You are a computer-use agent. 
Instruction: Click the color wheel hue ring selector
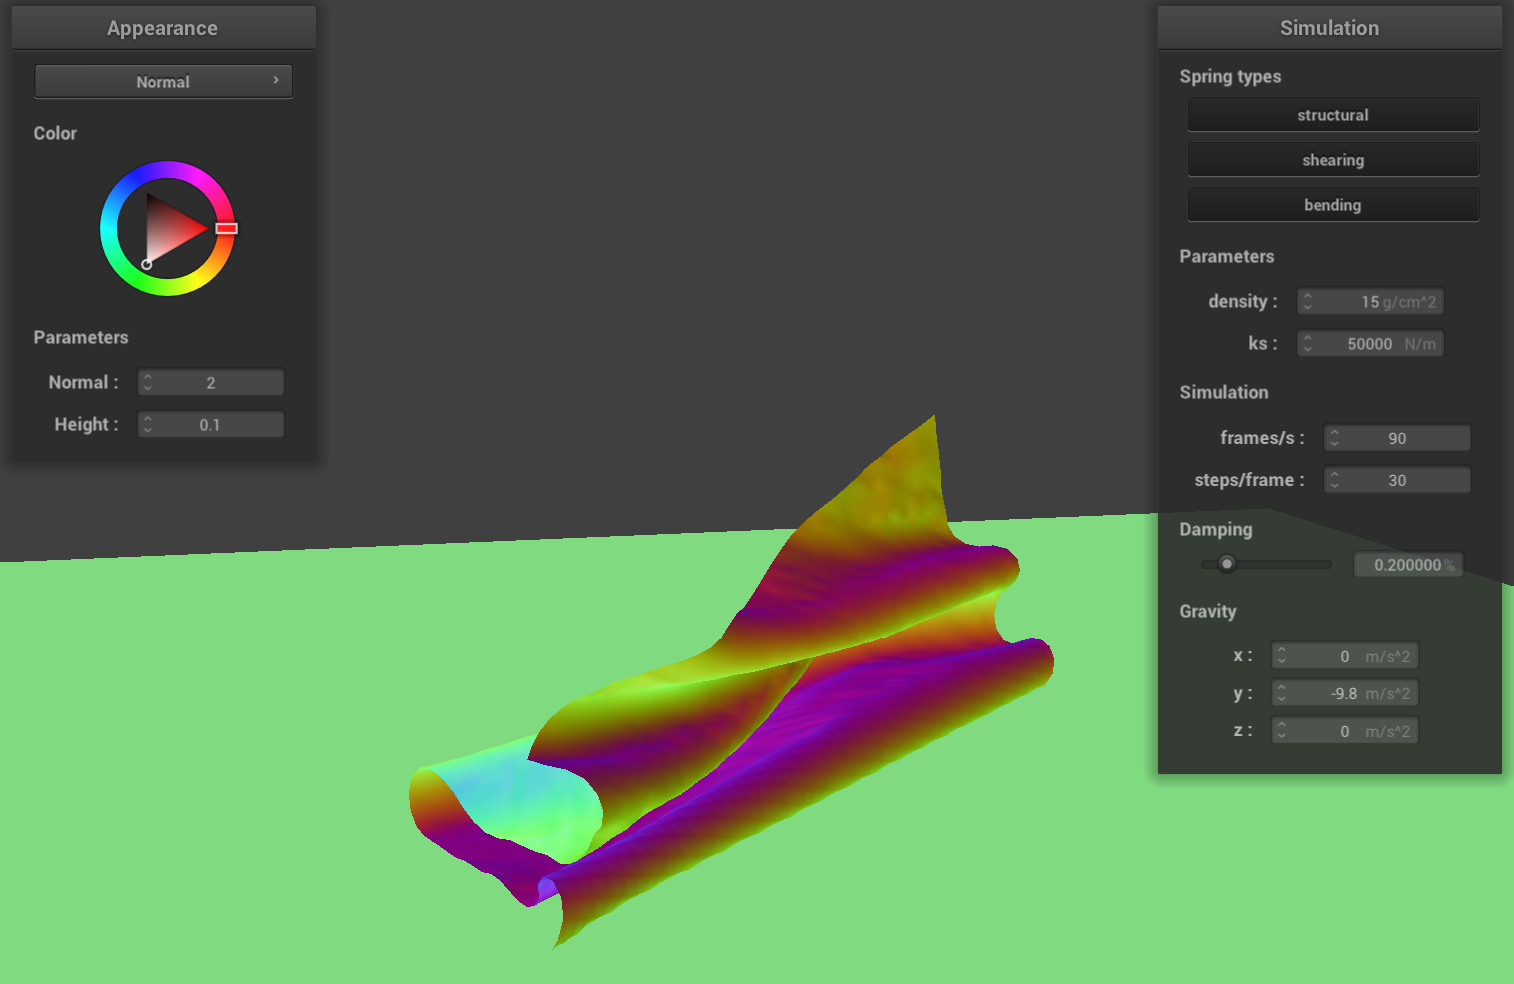226,229
